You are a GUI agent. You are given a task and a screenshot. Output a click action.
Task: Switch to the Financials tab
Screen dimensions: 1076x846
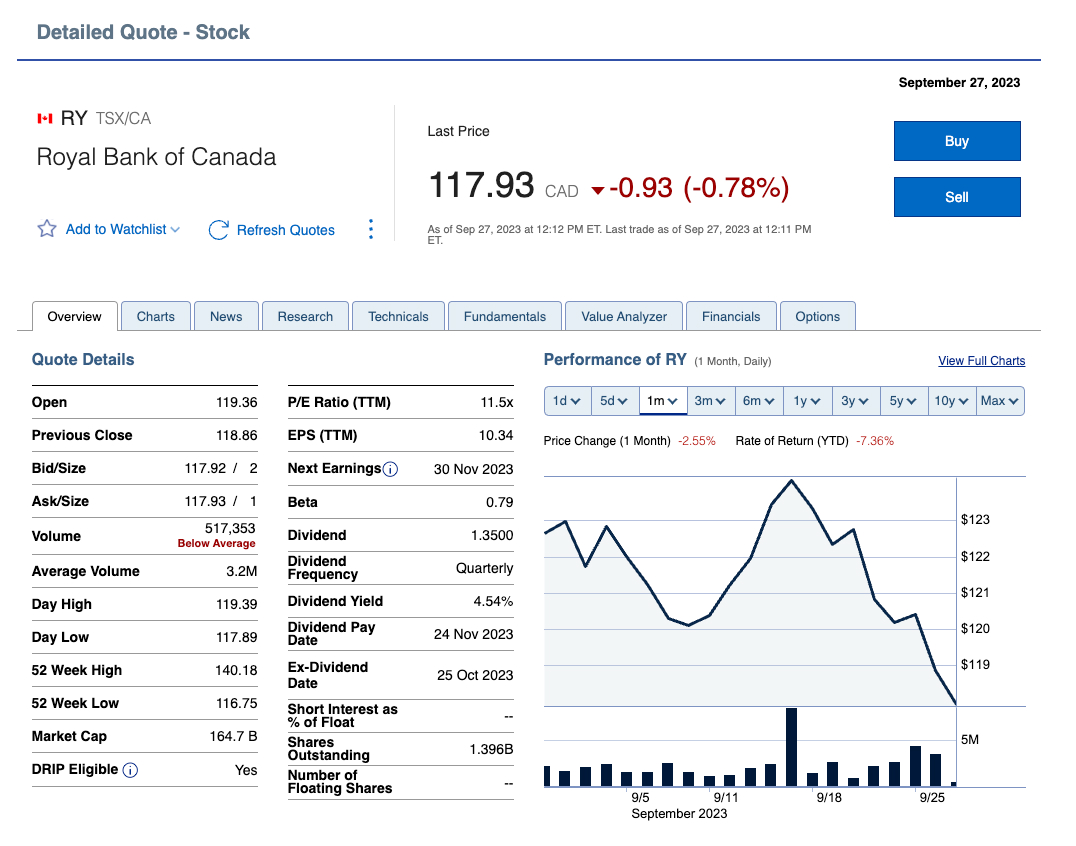pos(731,316)
